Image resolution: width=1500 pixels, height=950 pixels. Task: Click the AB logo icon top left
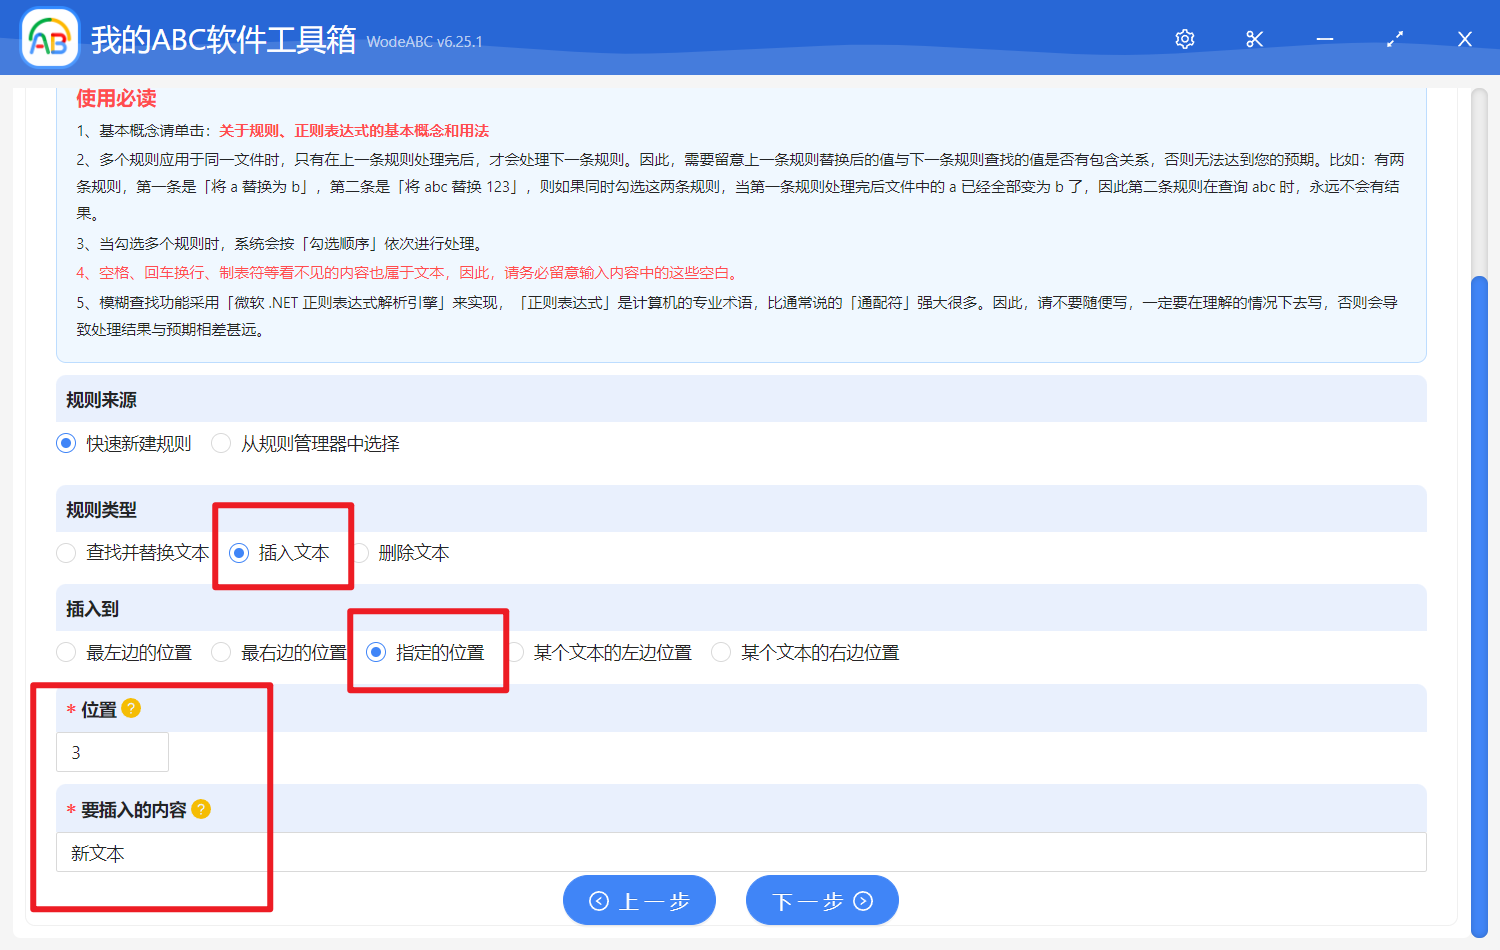(49, 38)
